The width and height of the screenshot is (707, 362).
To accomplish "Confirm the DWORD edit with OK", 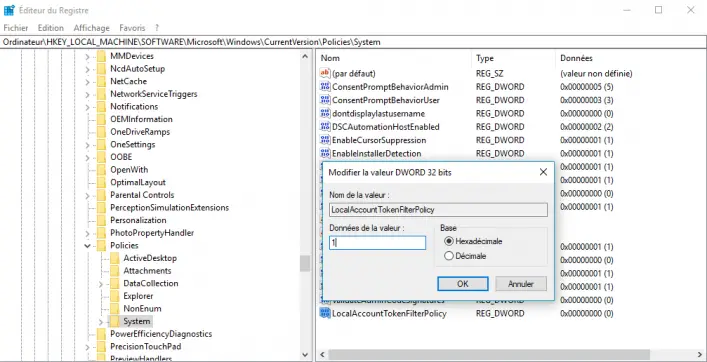I will coord(463,284).
